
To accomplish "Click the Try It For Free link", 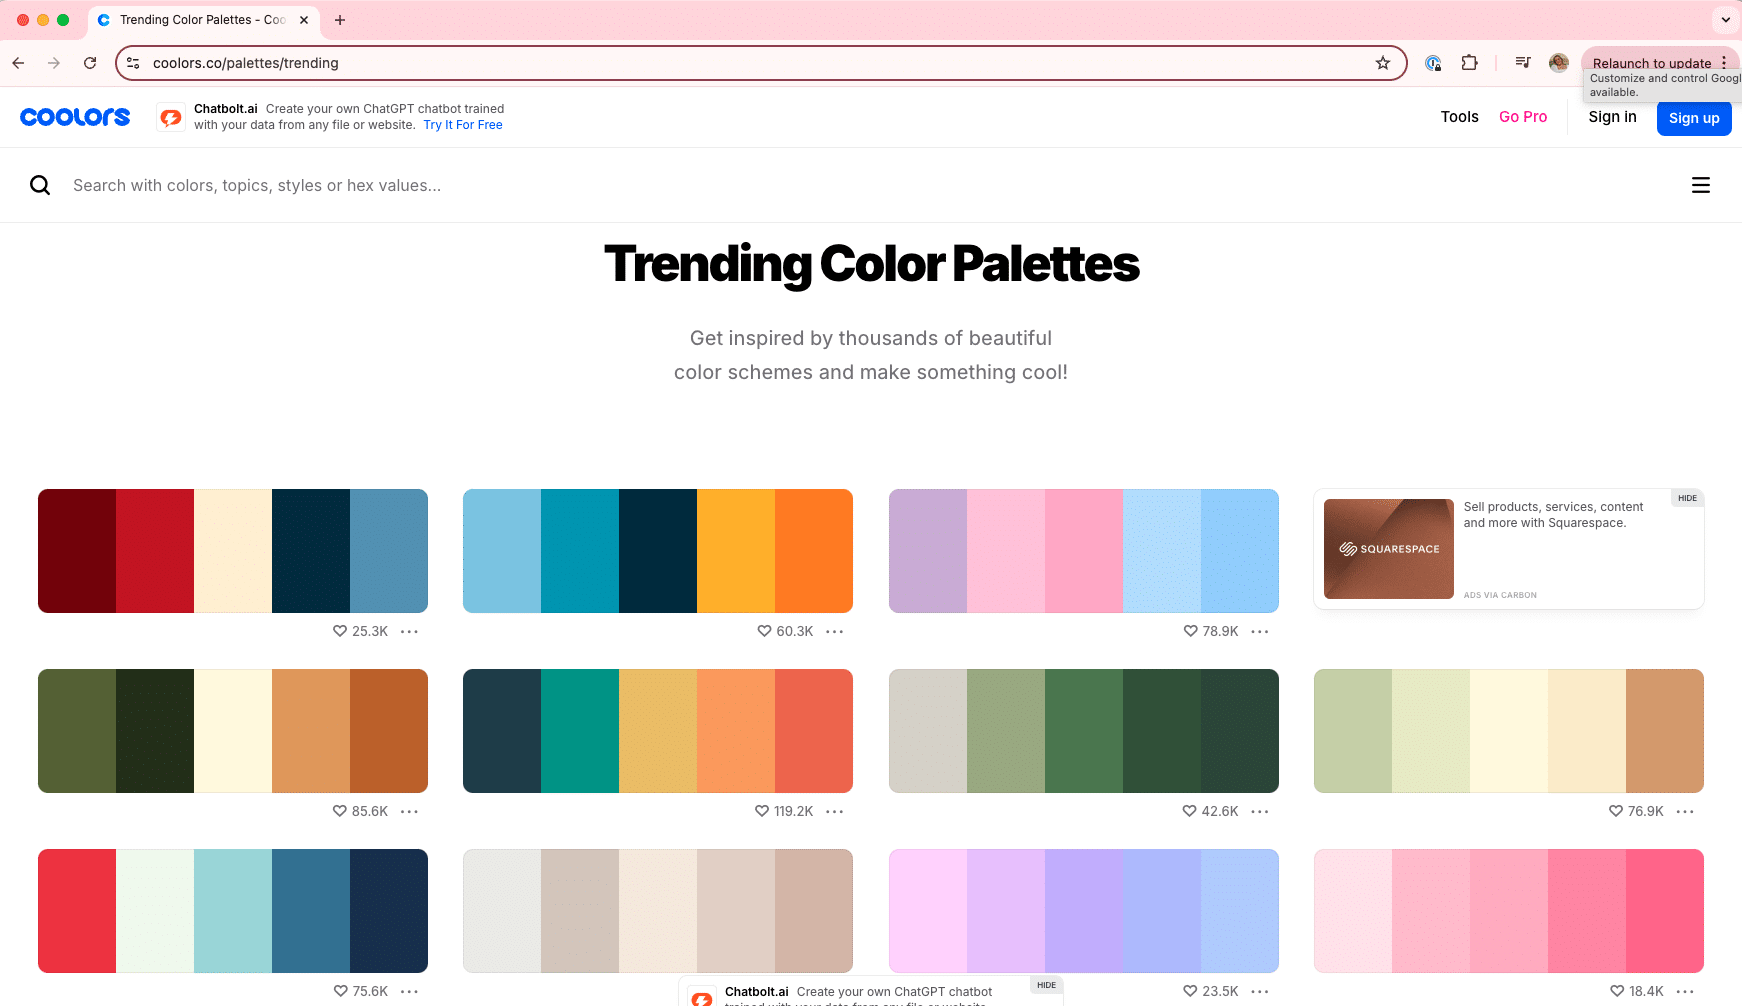I will (x=463, y=125).
